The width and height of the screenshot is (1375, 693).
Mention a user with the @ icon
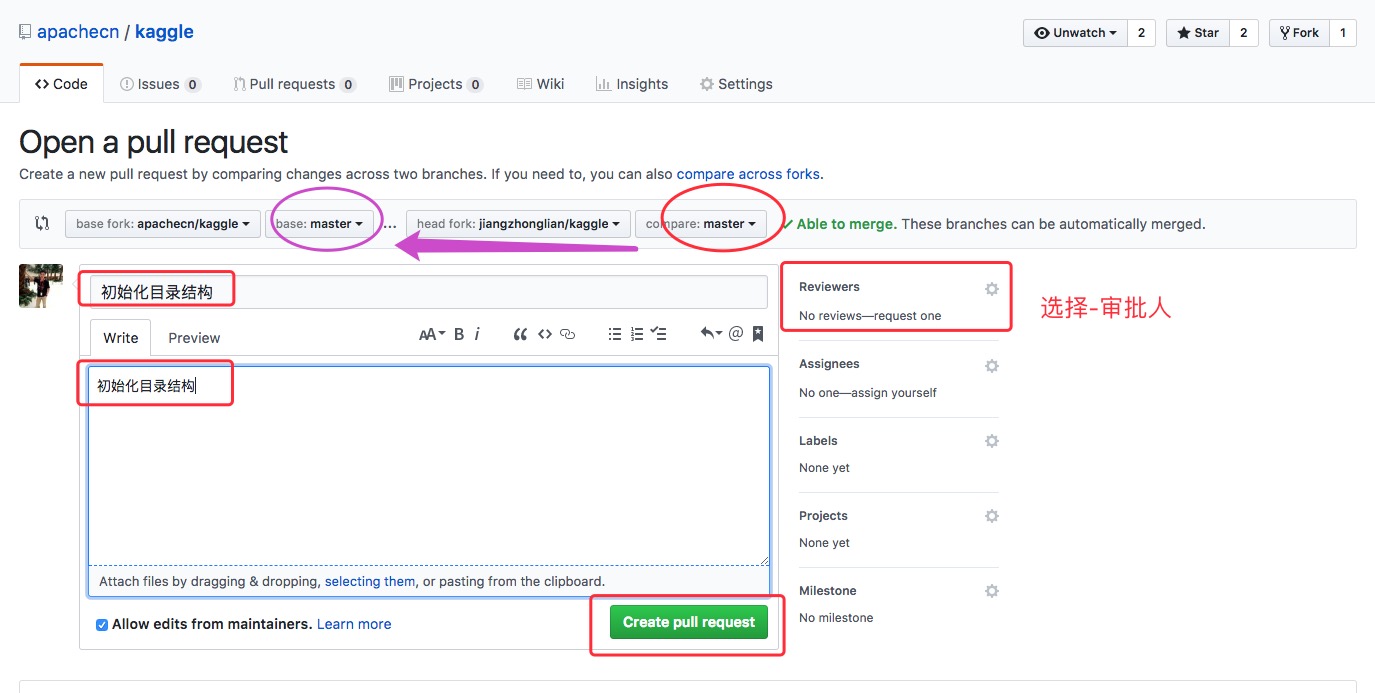click(x=736, y=334)
